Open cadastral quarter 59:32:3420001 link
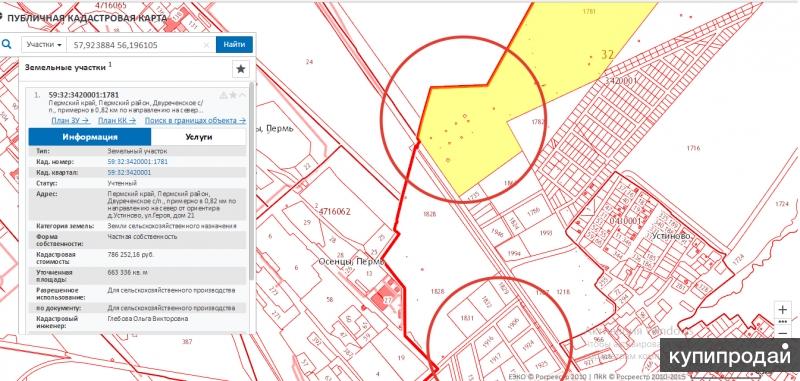This screenshot has width=800, height=381. [129, 172]
